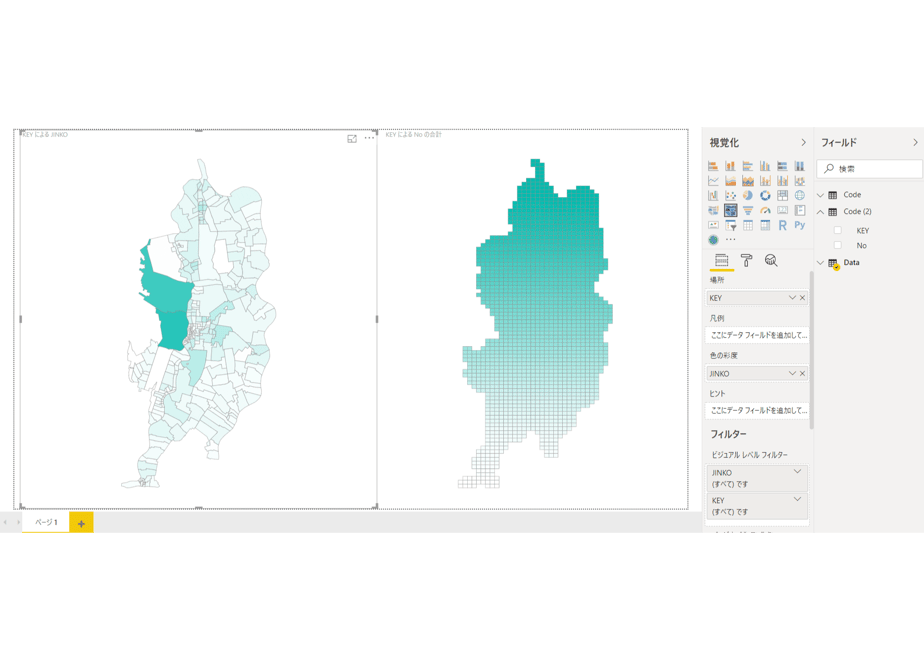Viewport: 924px width, 660px height.
Task: Switch to the ページ 1 tab
Action: (46, 522)
